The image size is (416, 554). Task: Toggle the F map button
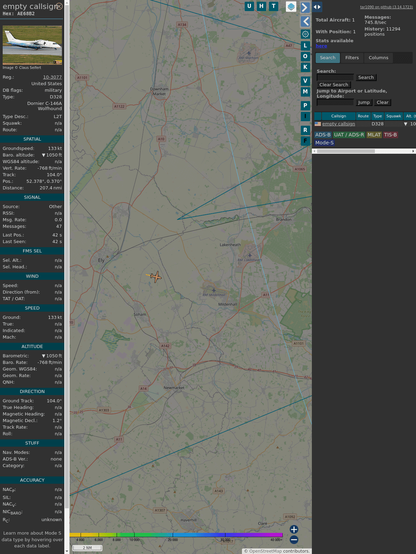305,141
